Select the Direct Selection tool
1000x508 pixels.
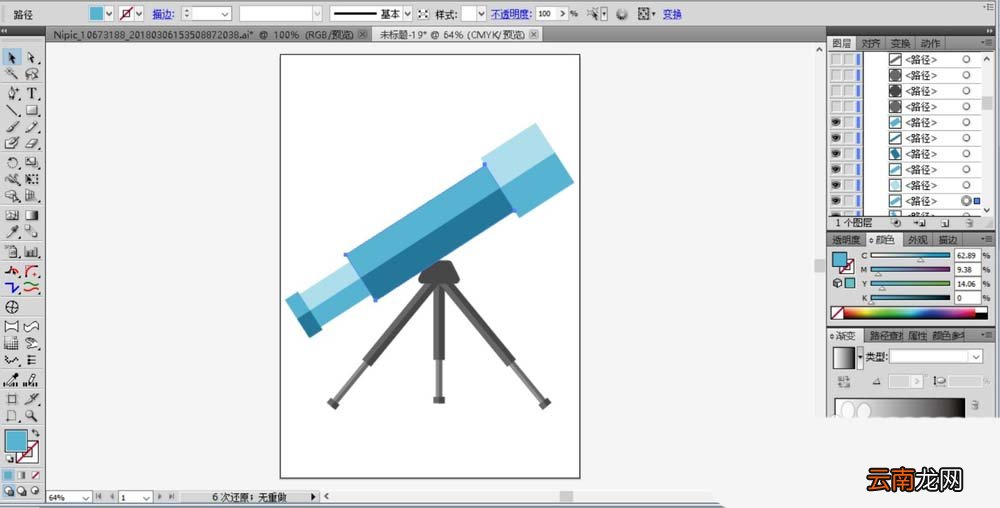pyautogui.click(x=32, y=58)
